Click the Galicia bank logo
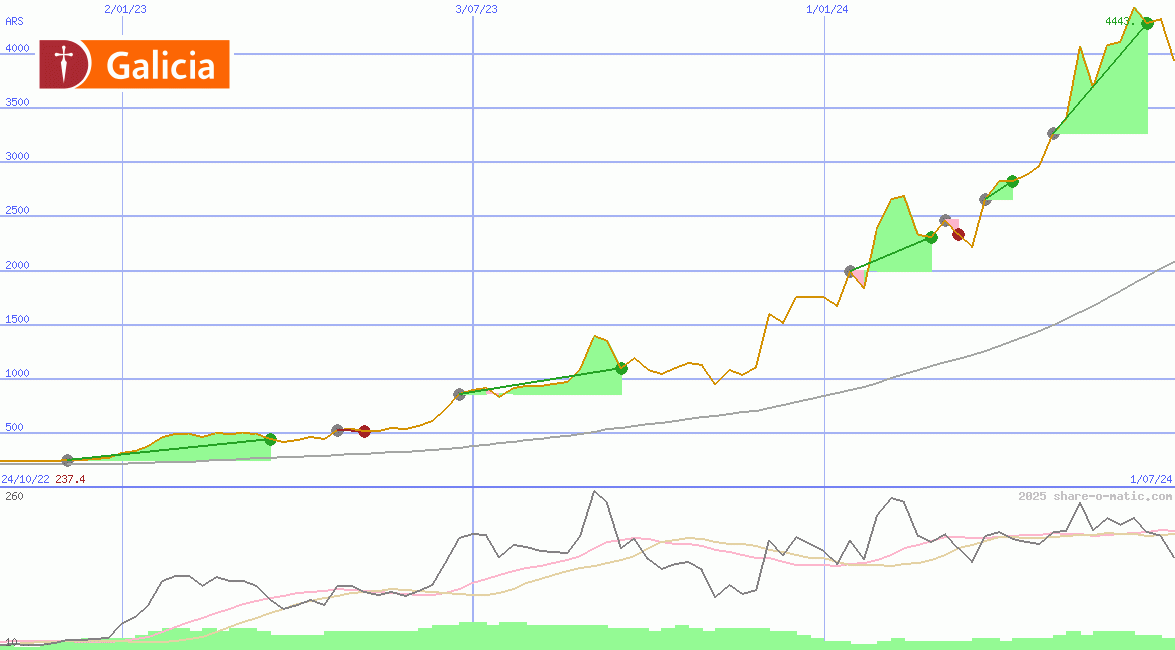This screenshot has height=650, width=1175. pyautogui.click(x=134, y=65)
